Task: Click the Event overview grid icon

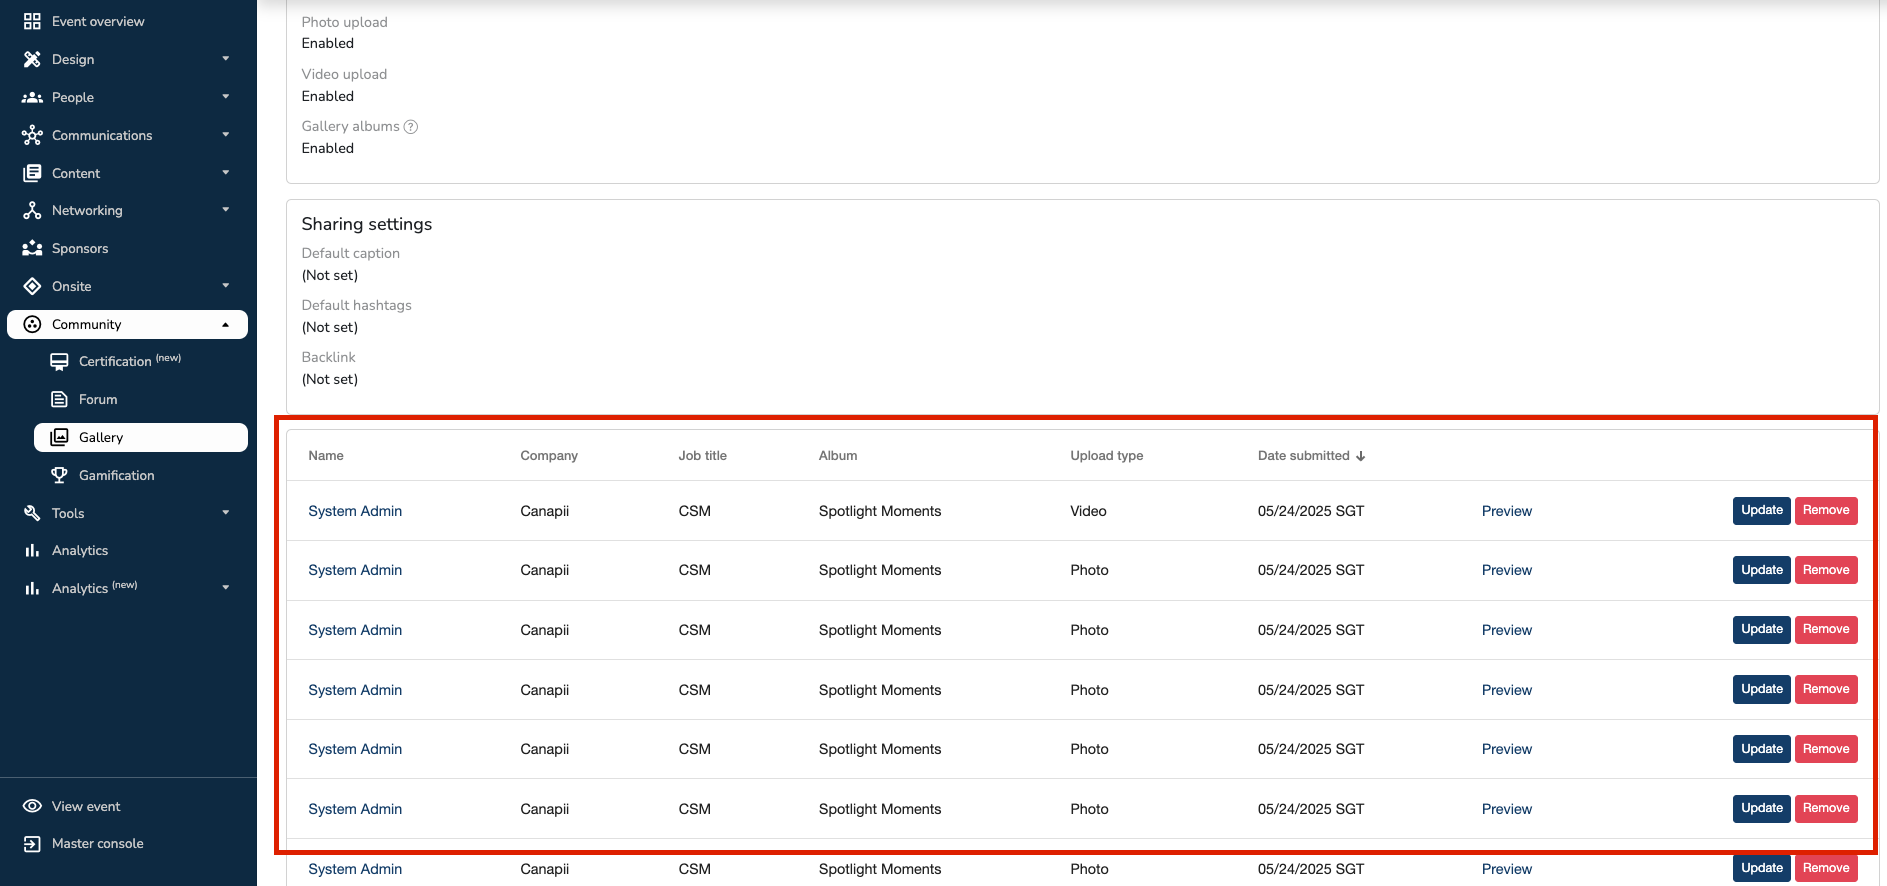Action: point(32,21)
